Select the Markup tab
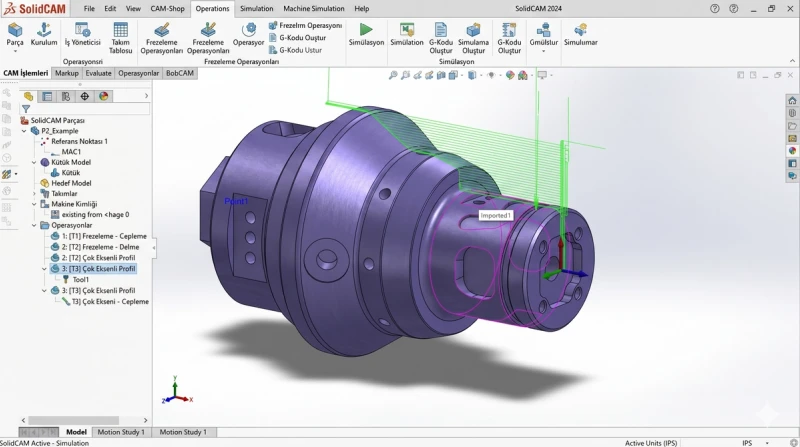This screenshot has height=447, width=800. tap(67, 73)
